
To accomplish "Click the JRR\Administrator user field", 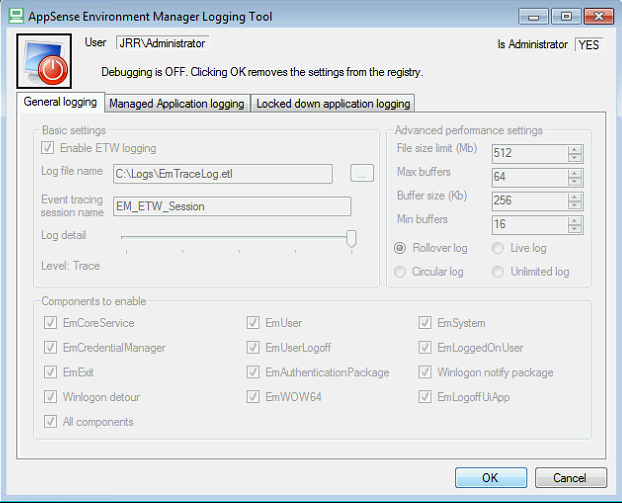I will tap(163, 43).
